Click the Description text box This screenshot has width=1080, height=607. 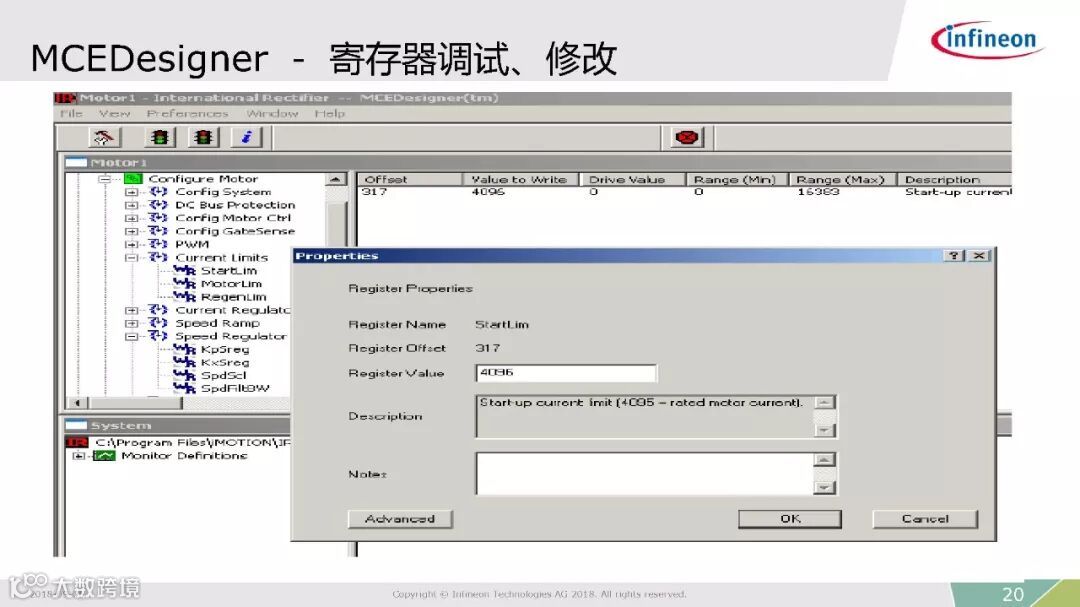tap(645, 416)
